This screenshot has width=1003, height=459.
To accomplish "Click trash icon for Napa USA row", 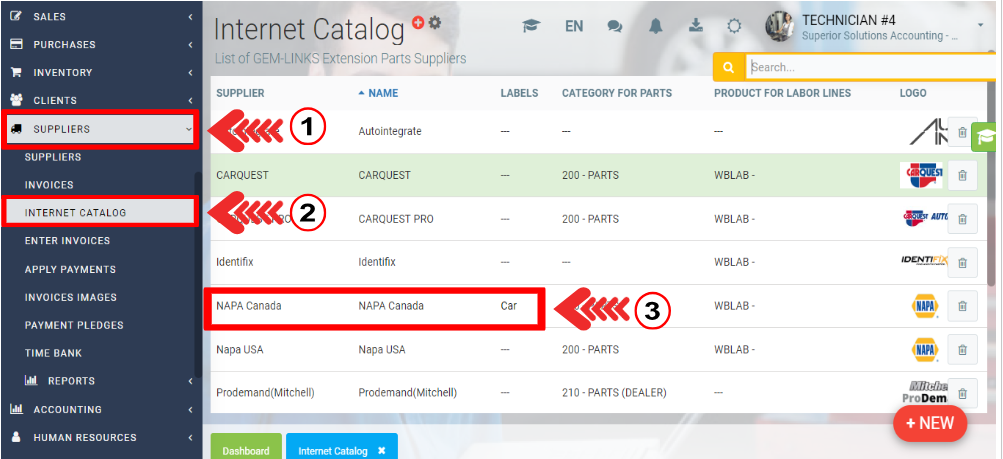I will pyautogui.click(x=962, y=350).
